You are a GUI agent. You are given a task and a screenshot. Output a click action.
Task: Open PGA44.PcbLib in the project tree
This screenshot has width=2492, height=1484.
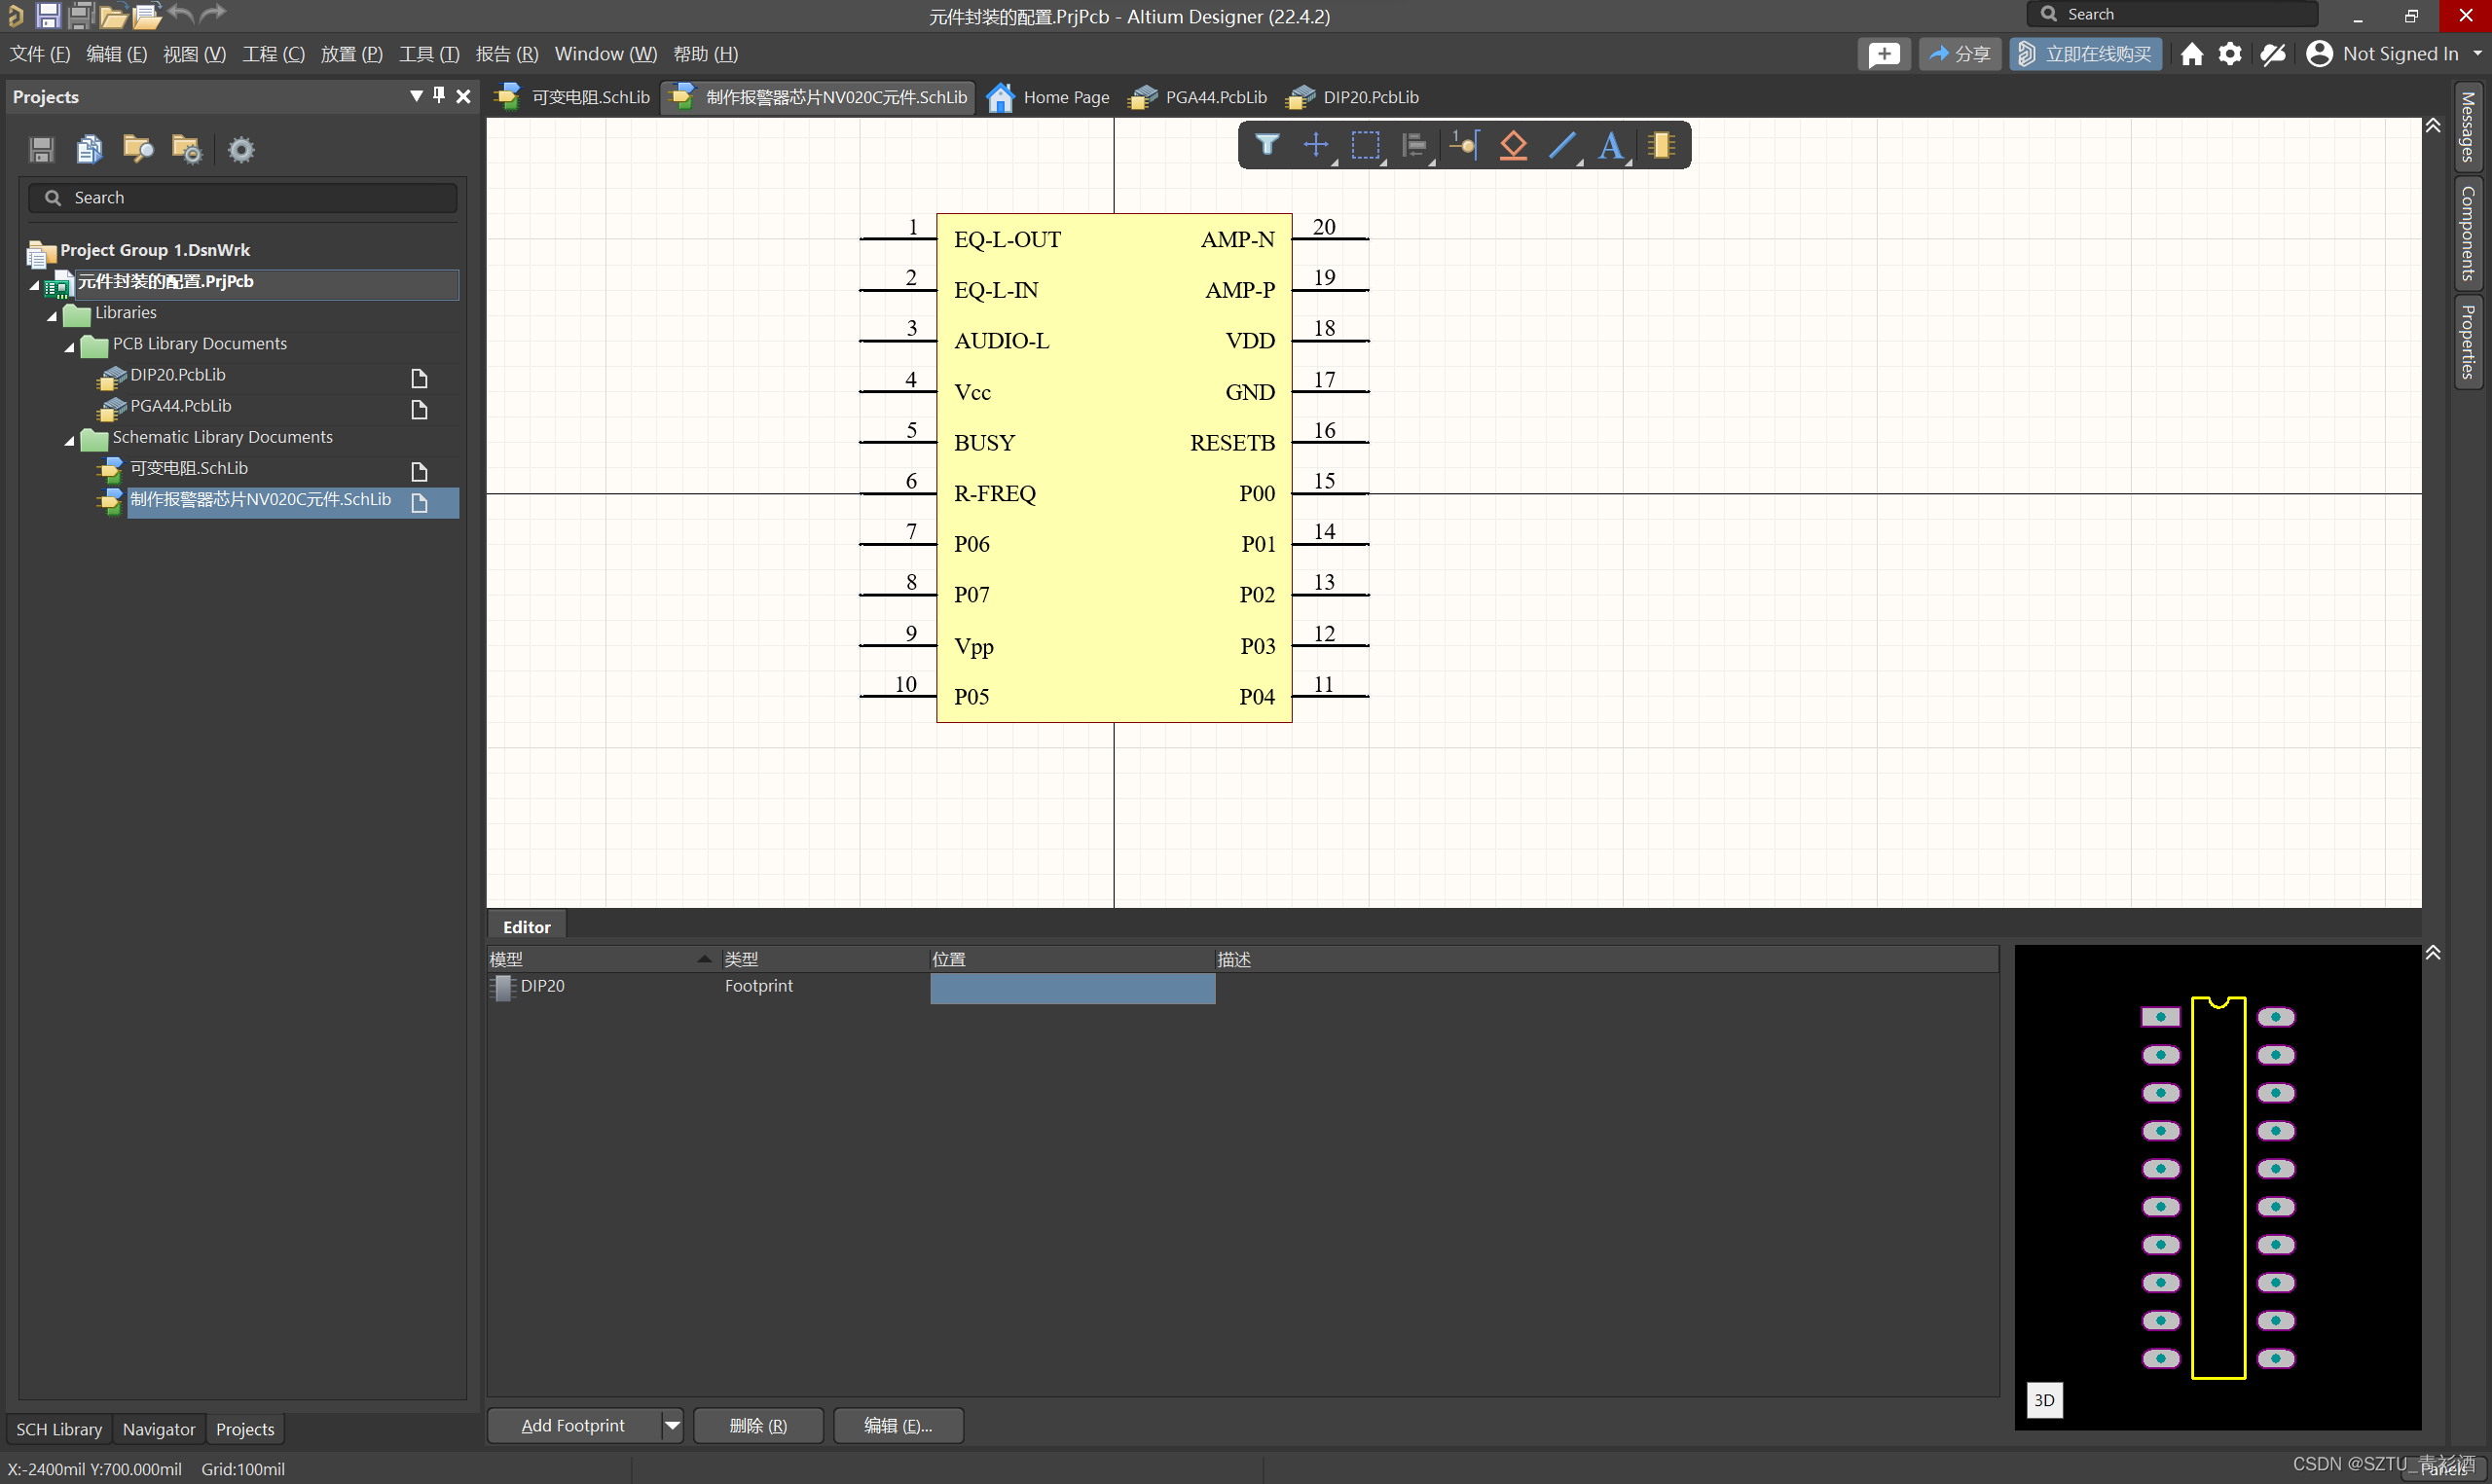coord(181,406)
